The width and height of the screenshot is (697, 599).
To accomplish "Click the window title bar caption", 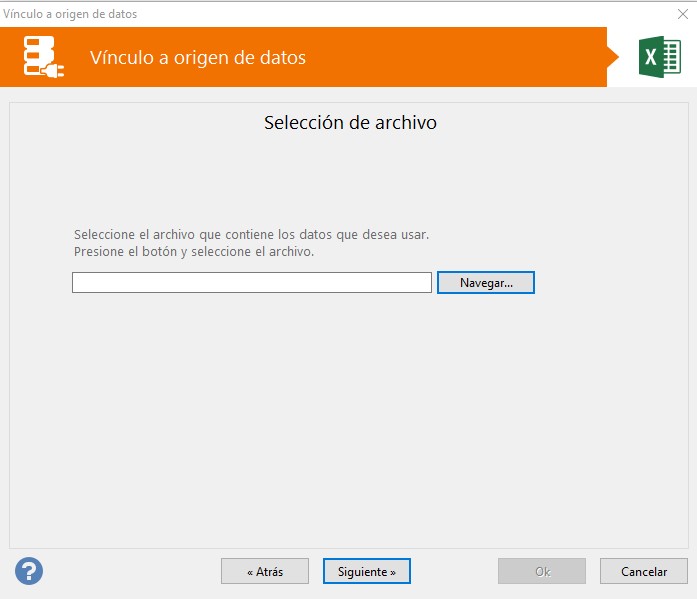I will [x=70, y=14].
